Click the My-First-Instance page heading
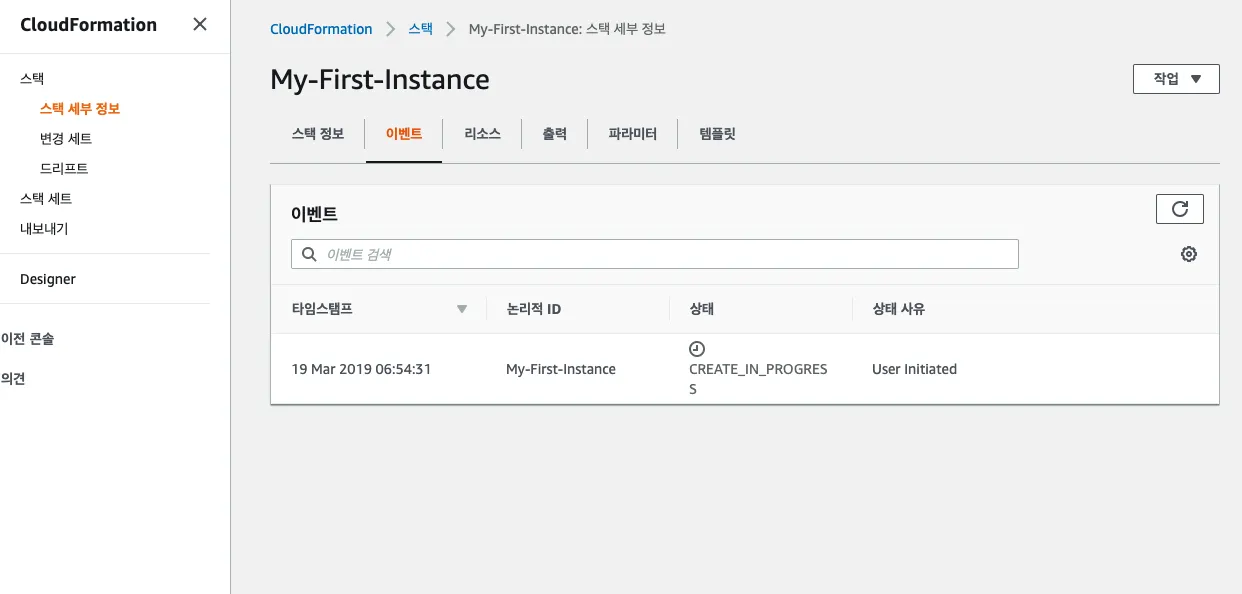The height and width of the screenshot is (594, 1242). point(380,79)
